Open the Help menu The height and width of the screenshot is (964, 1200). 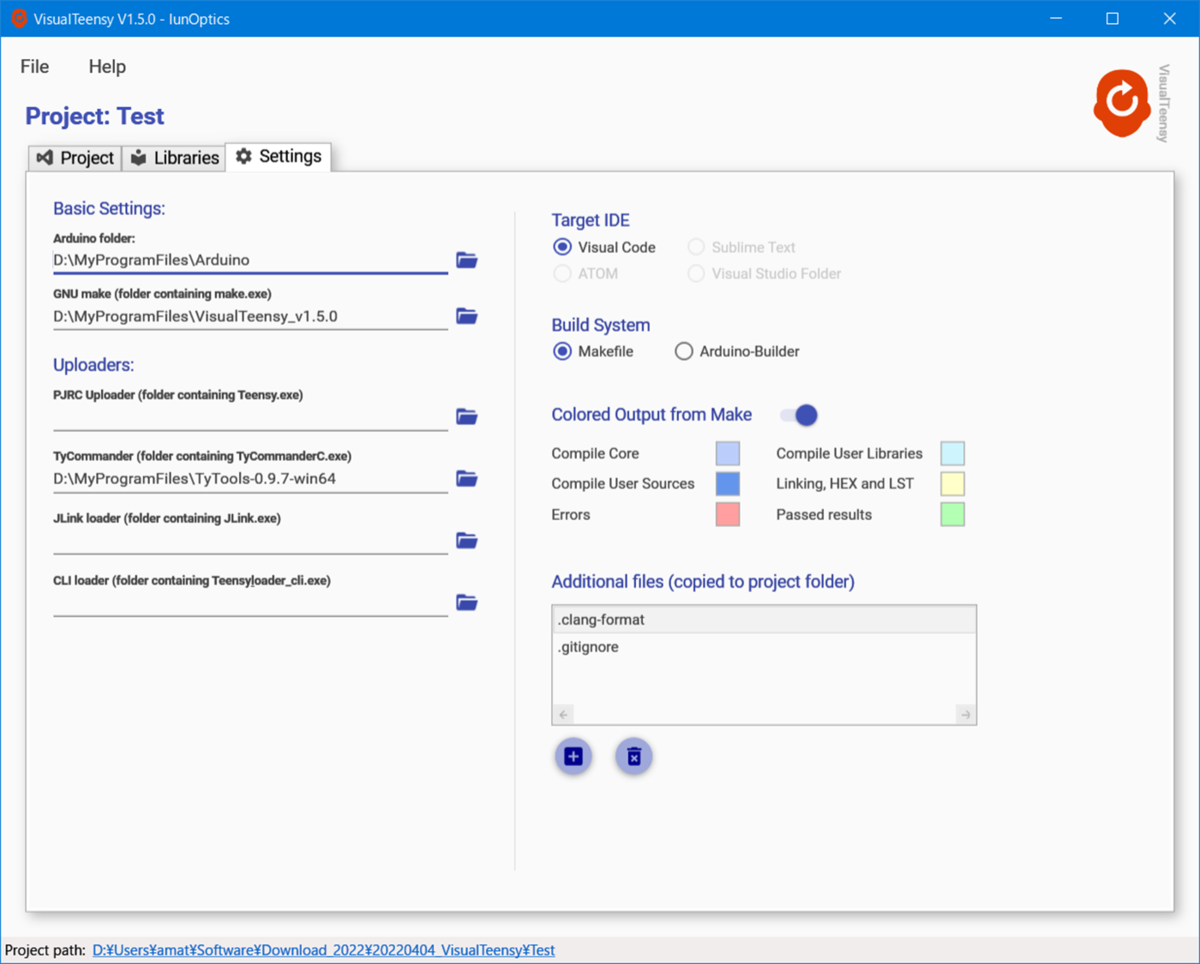click(x=107, y=67)
